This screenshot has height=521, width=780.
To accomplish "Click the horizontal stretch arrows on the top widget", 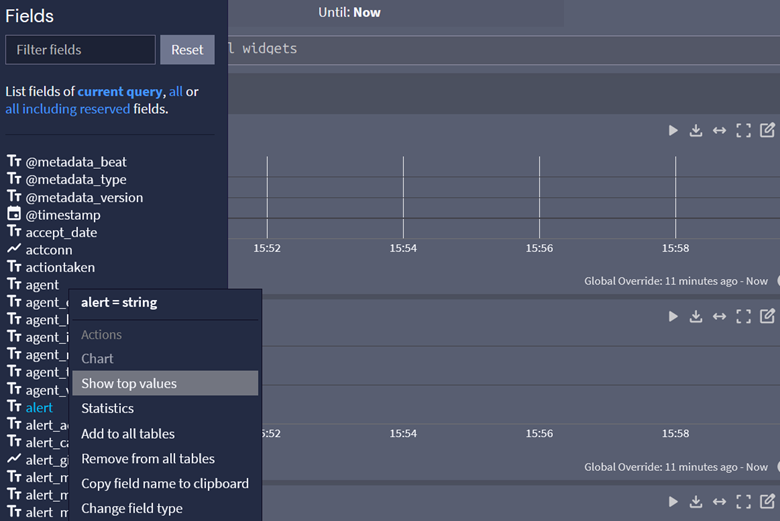I will point(719,131).
